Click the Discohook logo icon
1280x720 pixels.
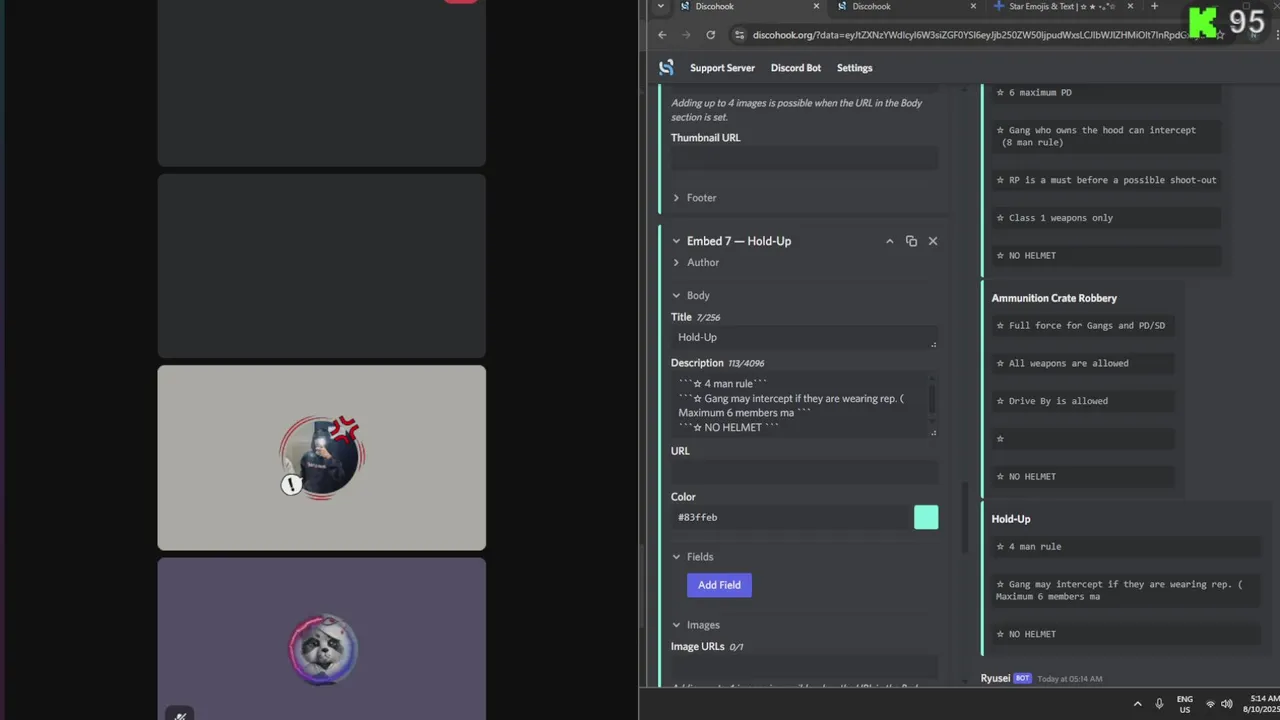(x=666, y=68)
